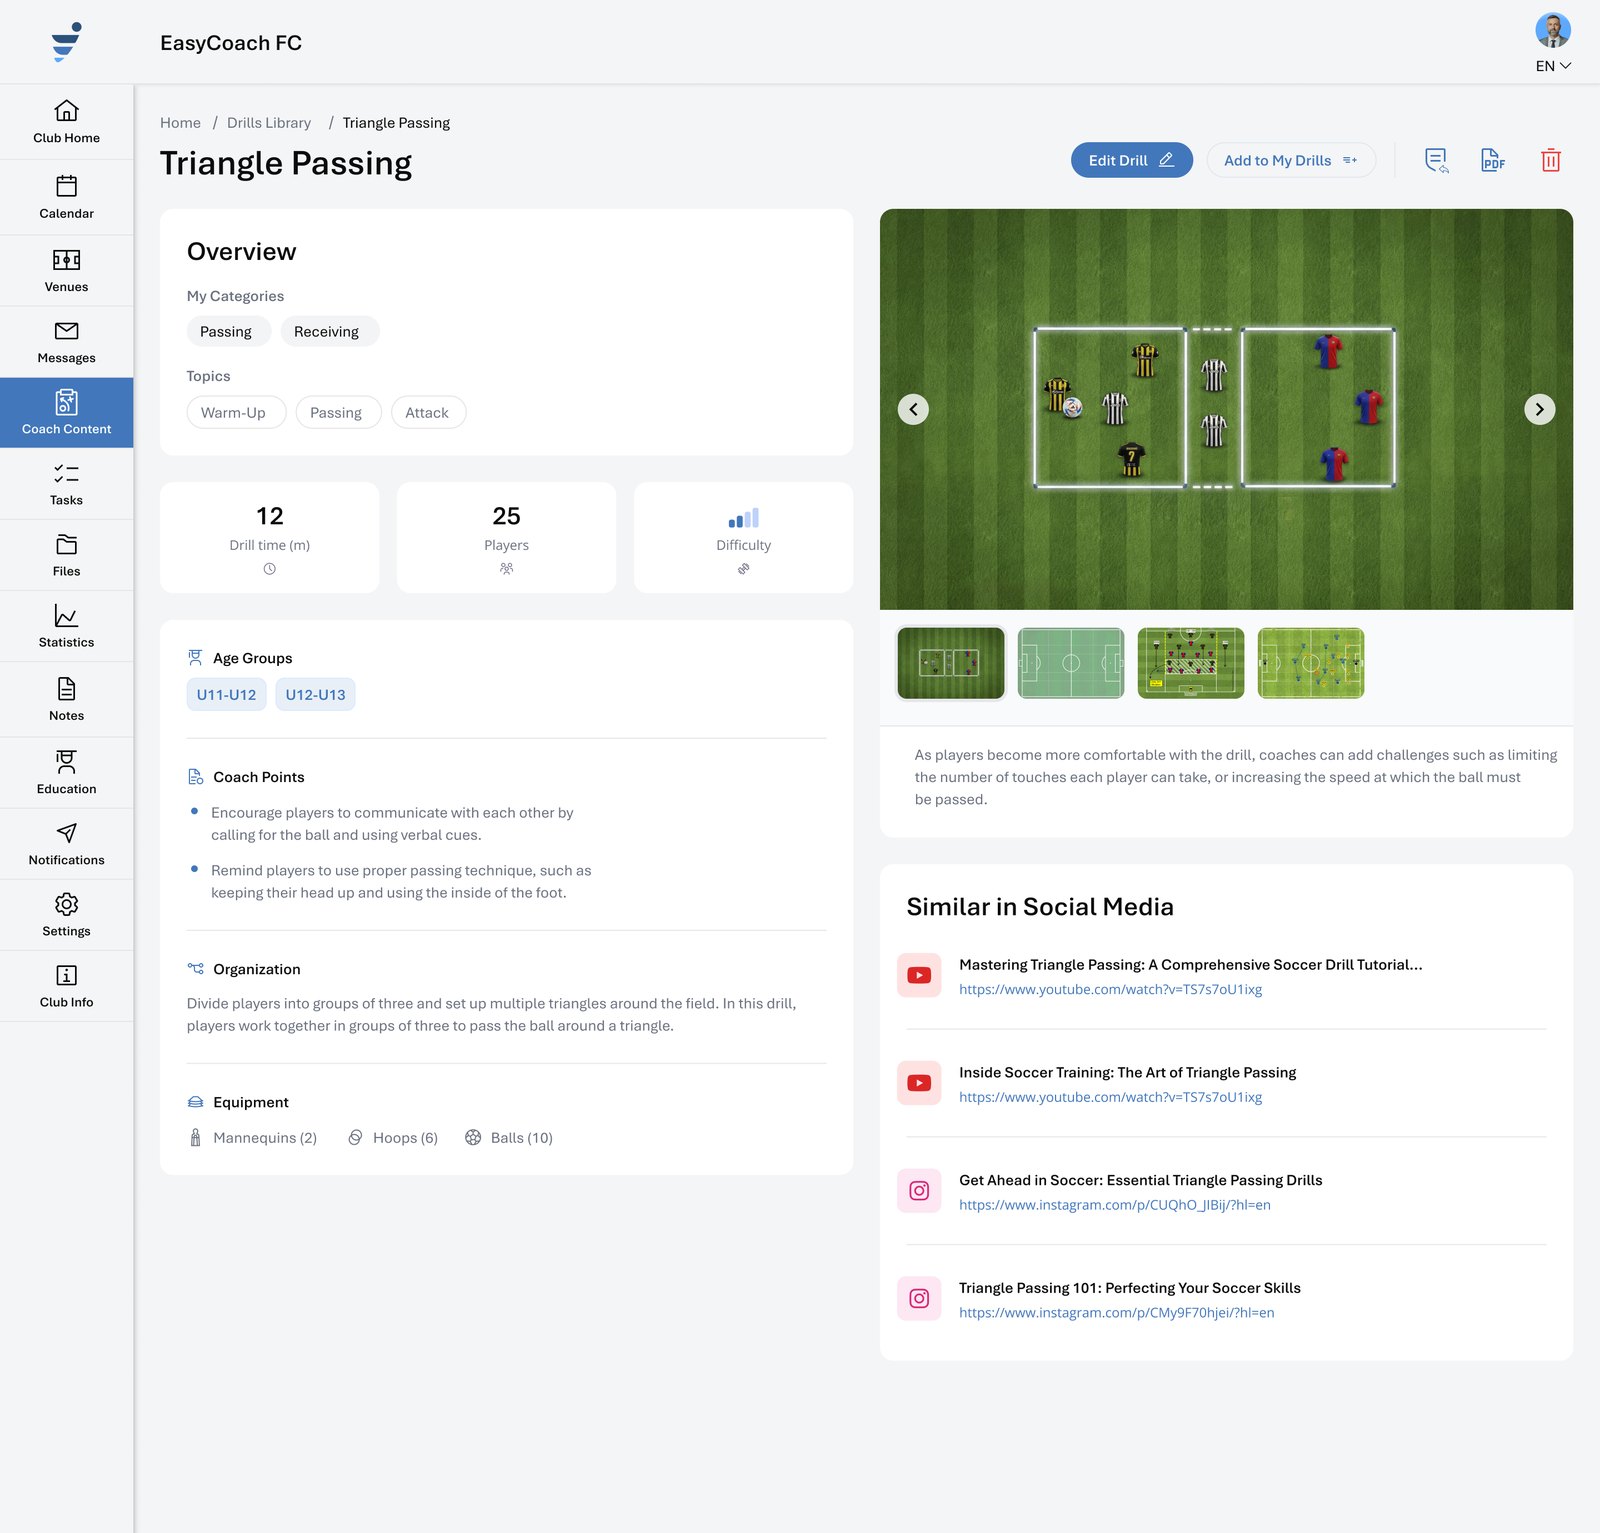Select the third drill thumbnail

(1190, 663)
